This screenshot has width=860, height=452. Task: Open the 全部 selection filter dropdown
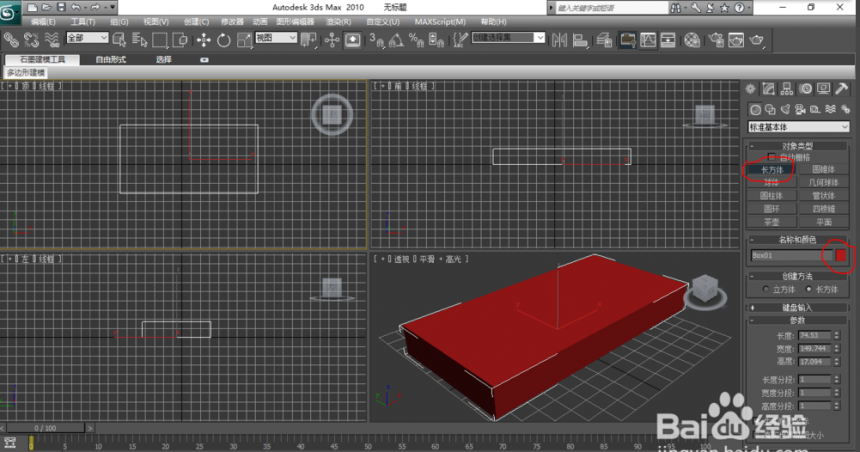click(87, 37)
